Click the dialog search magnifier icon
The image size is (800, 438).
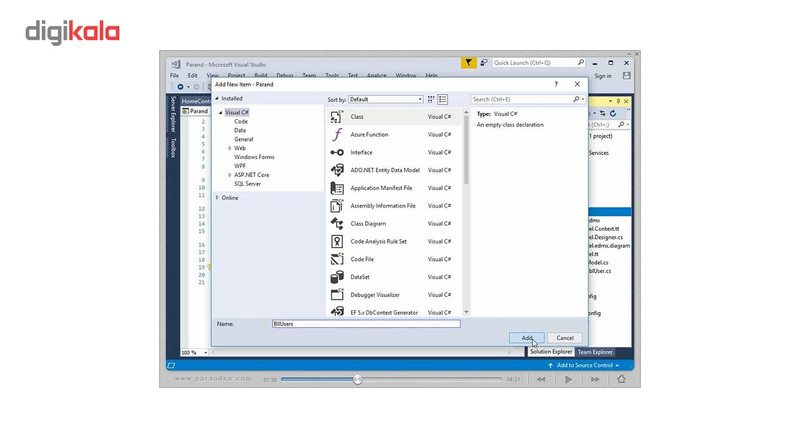576,99
